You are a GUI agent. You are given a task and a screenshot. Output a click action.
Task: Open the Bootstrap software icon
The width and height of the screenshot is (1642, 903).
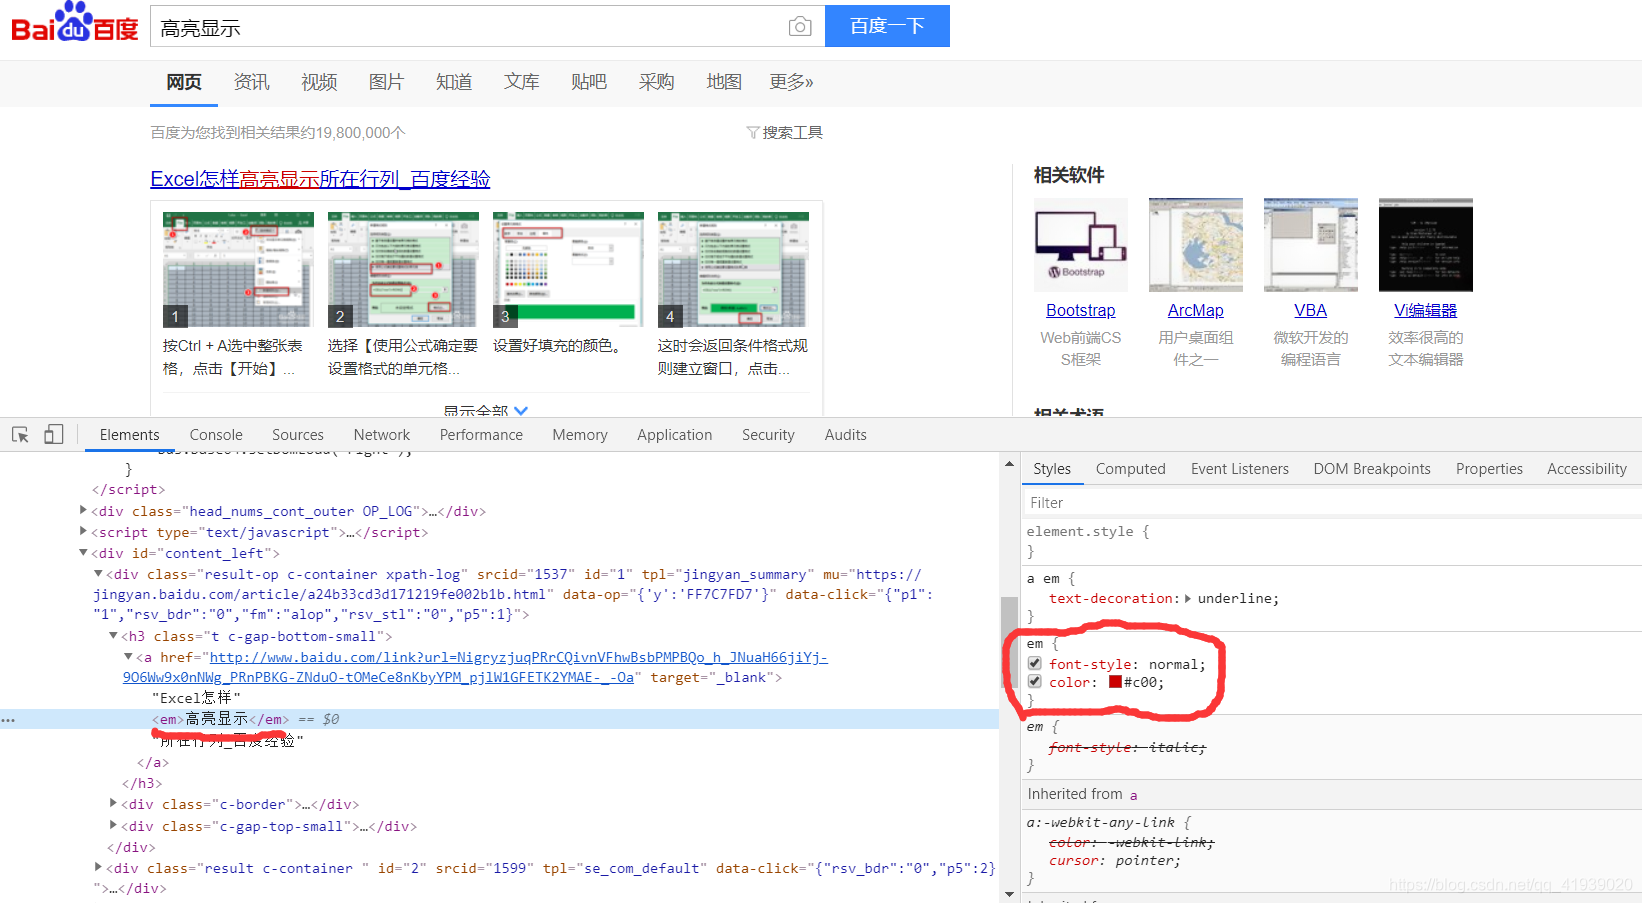(1081, 245)
